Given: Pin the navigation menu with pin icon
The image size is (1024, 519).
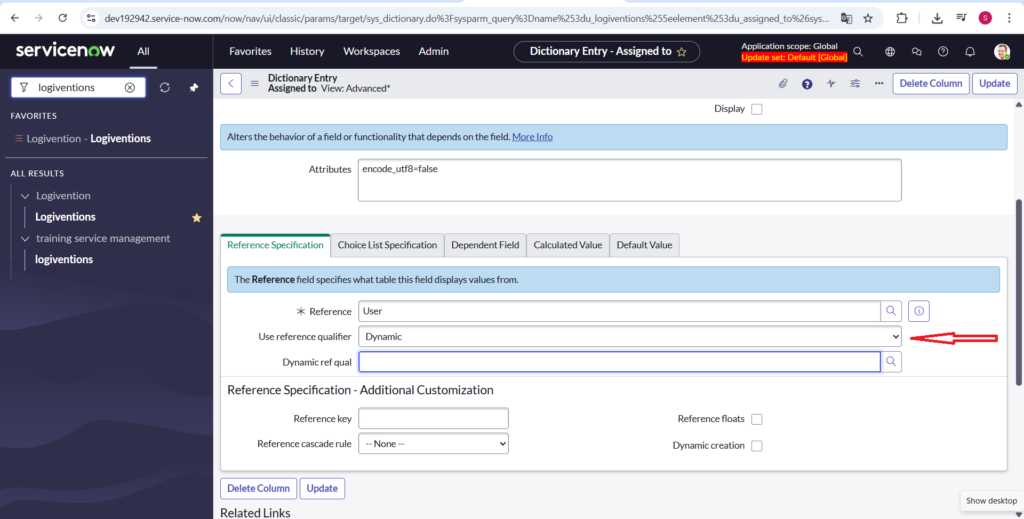Looking at the screenshot, I should pos(194,88).
